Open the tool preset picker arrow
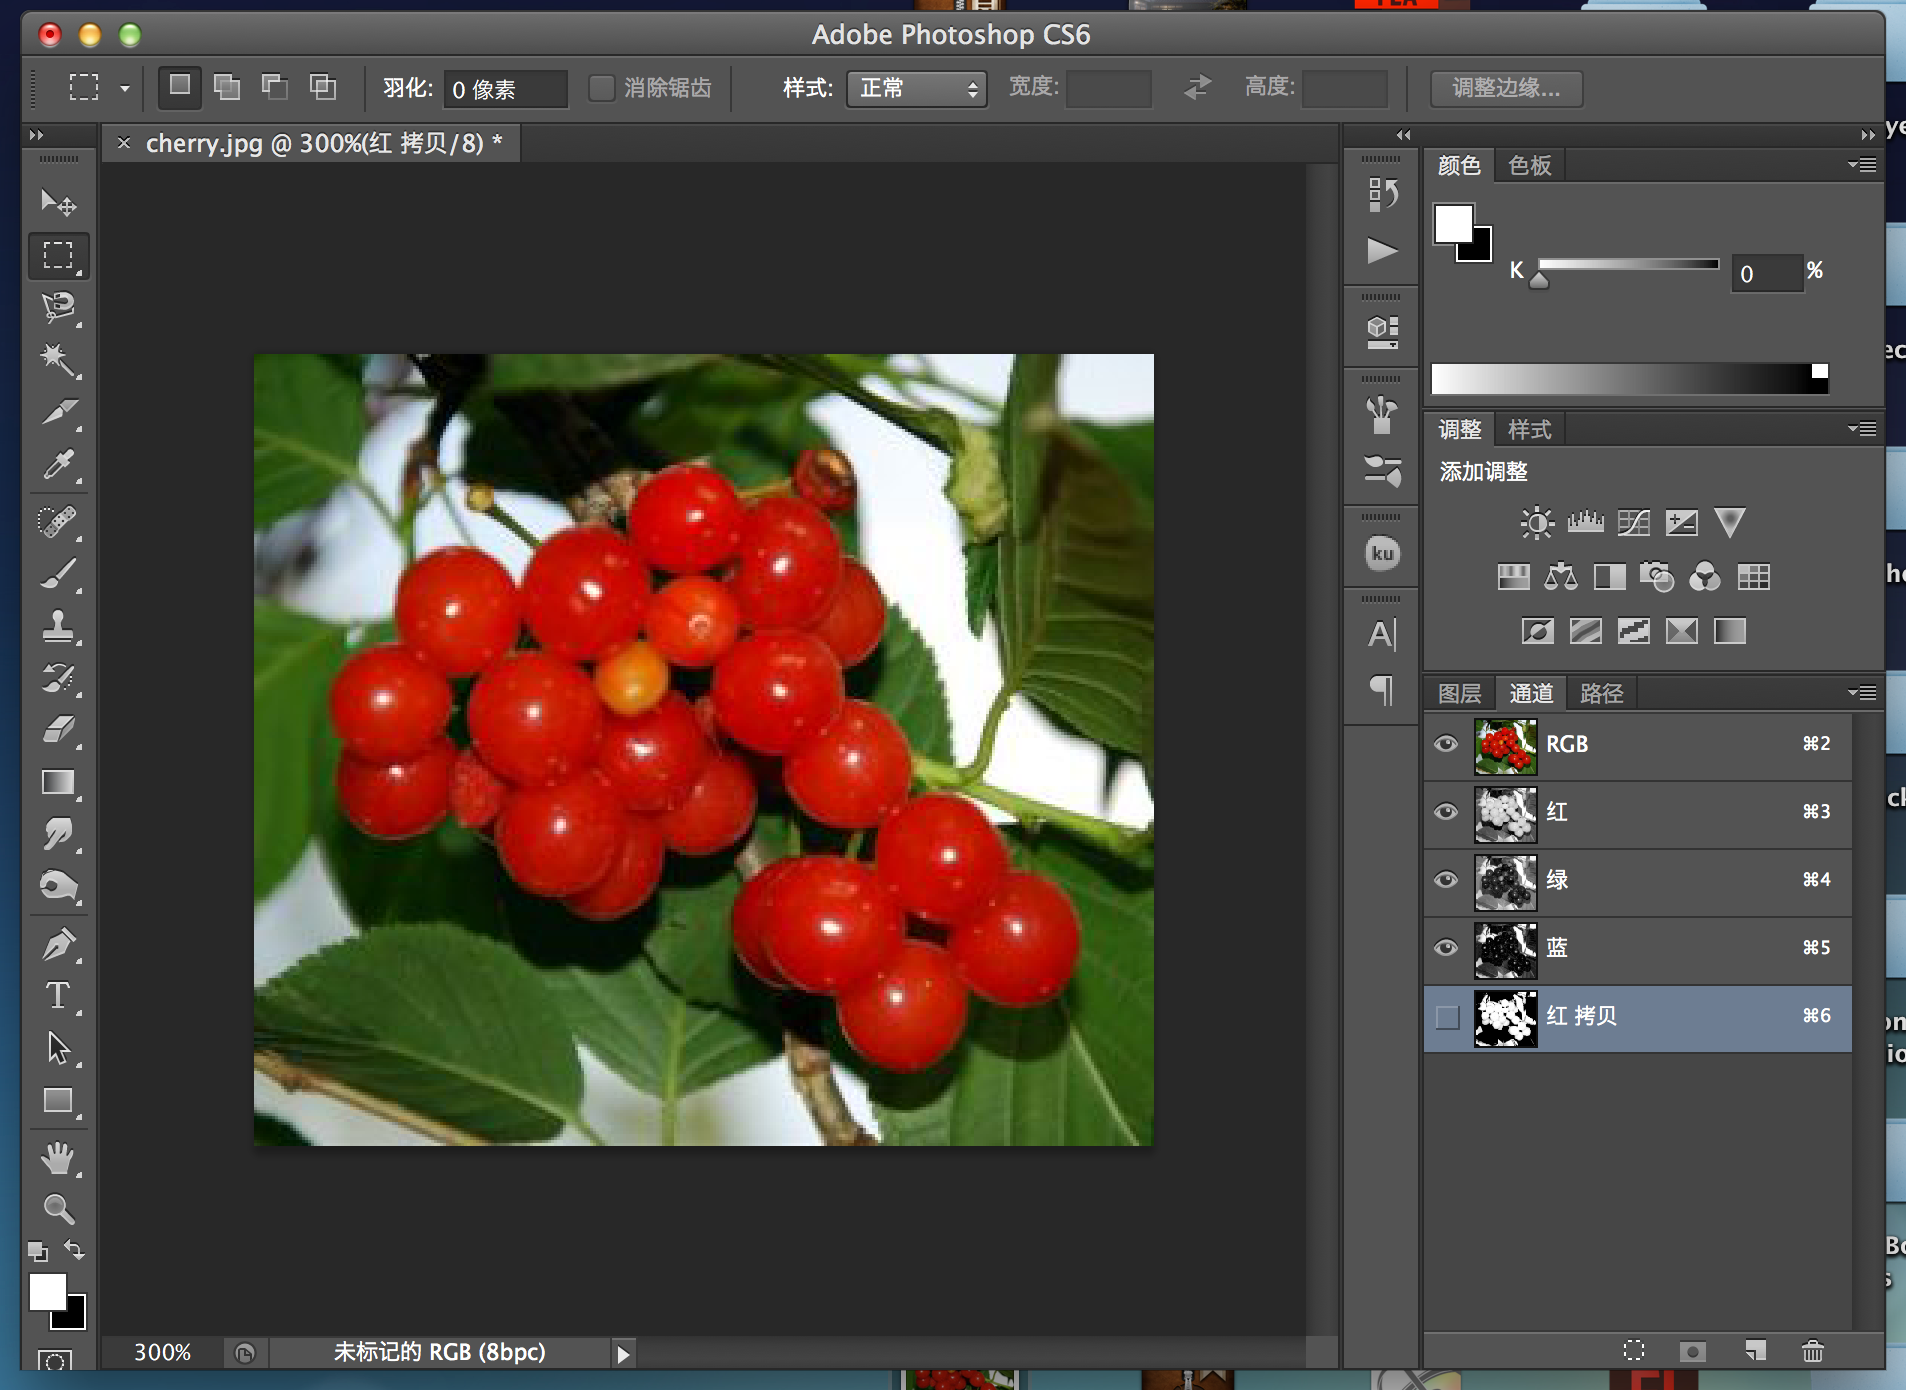The image size is (1906, 1390). [x=125, y=89]
